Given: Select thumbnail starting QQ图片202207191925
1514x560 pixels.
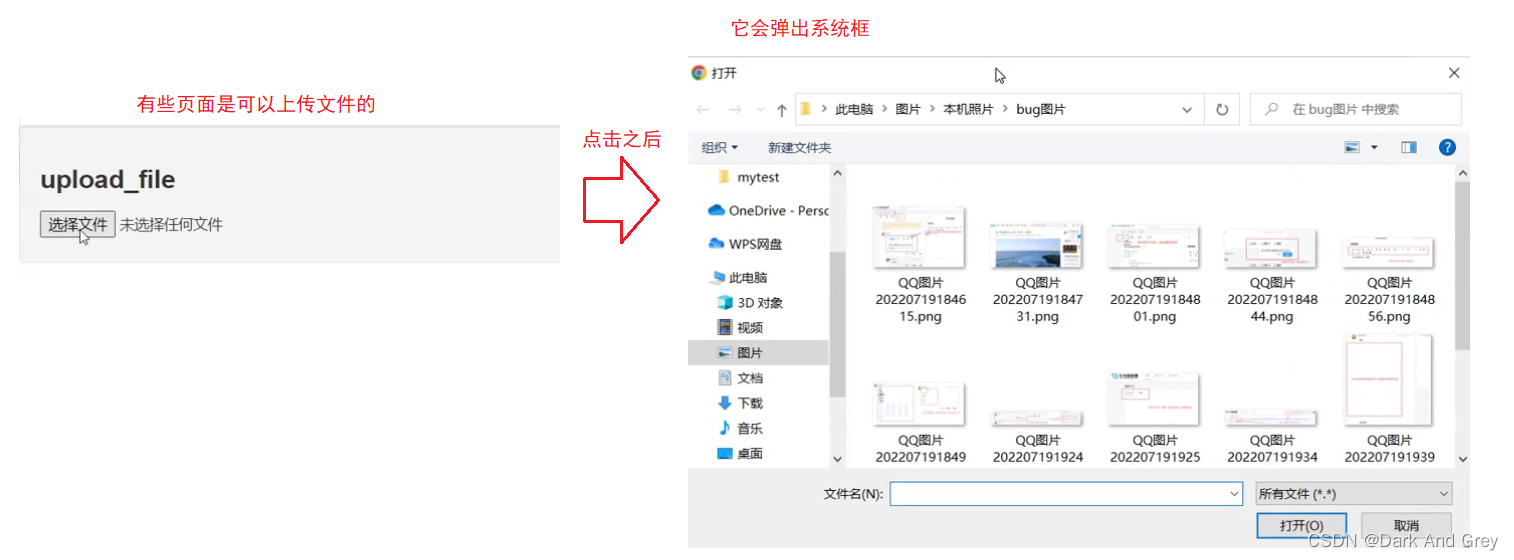Looking at the screenshot, I should (x=1155, y=400).
